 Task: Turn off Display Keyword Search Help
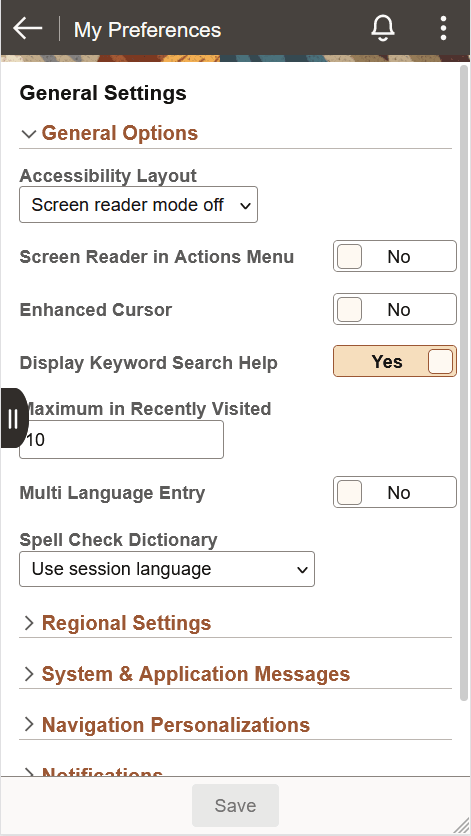coord(395,361)
